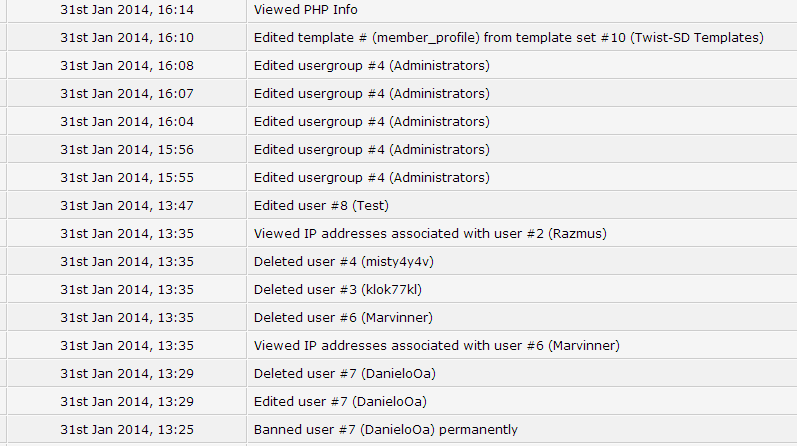
Task: Click the date '31st Jan 2014, 13:25'
Action: [127, 429]
